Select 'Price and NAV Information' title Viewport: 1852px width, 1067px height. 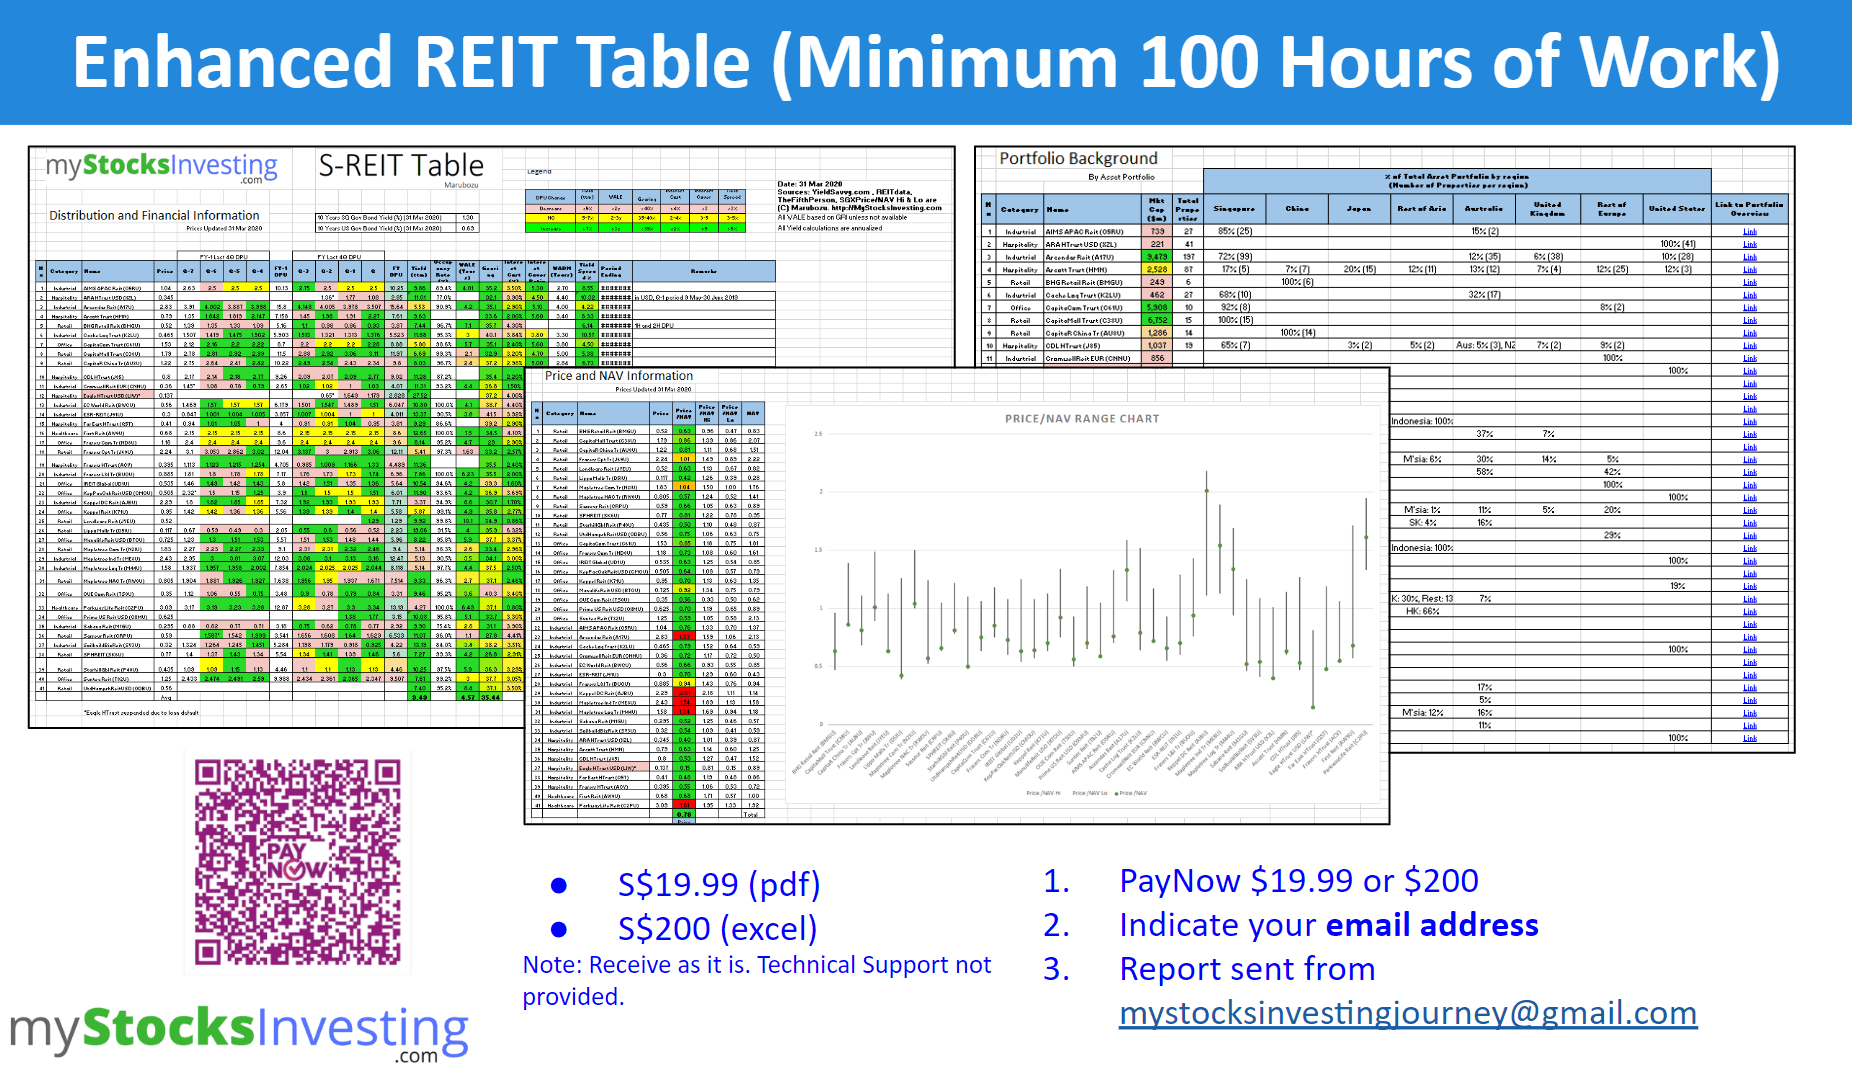pyautogui.click(x=619, y=376)
